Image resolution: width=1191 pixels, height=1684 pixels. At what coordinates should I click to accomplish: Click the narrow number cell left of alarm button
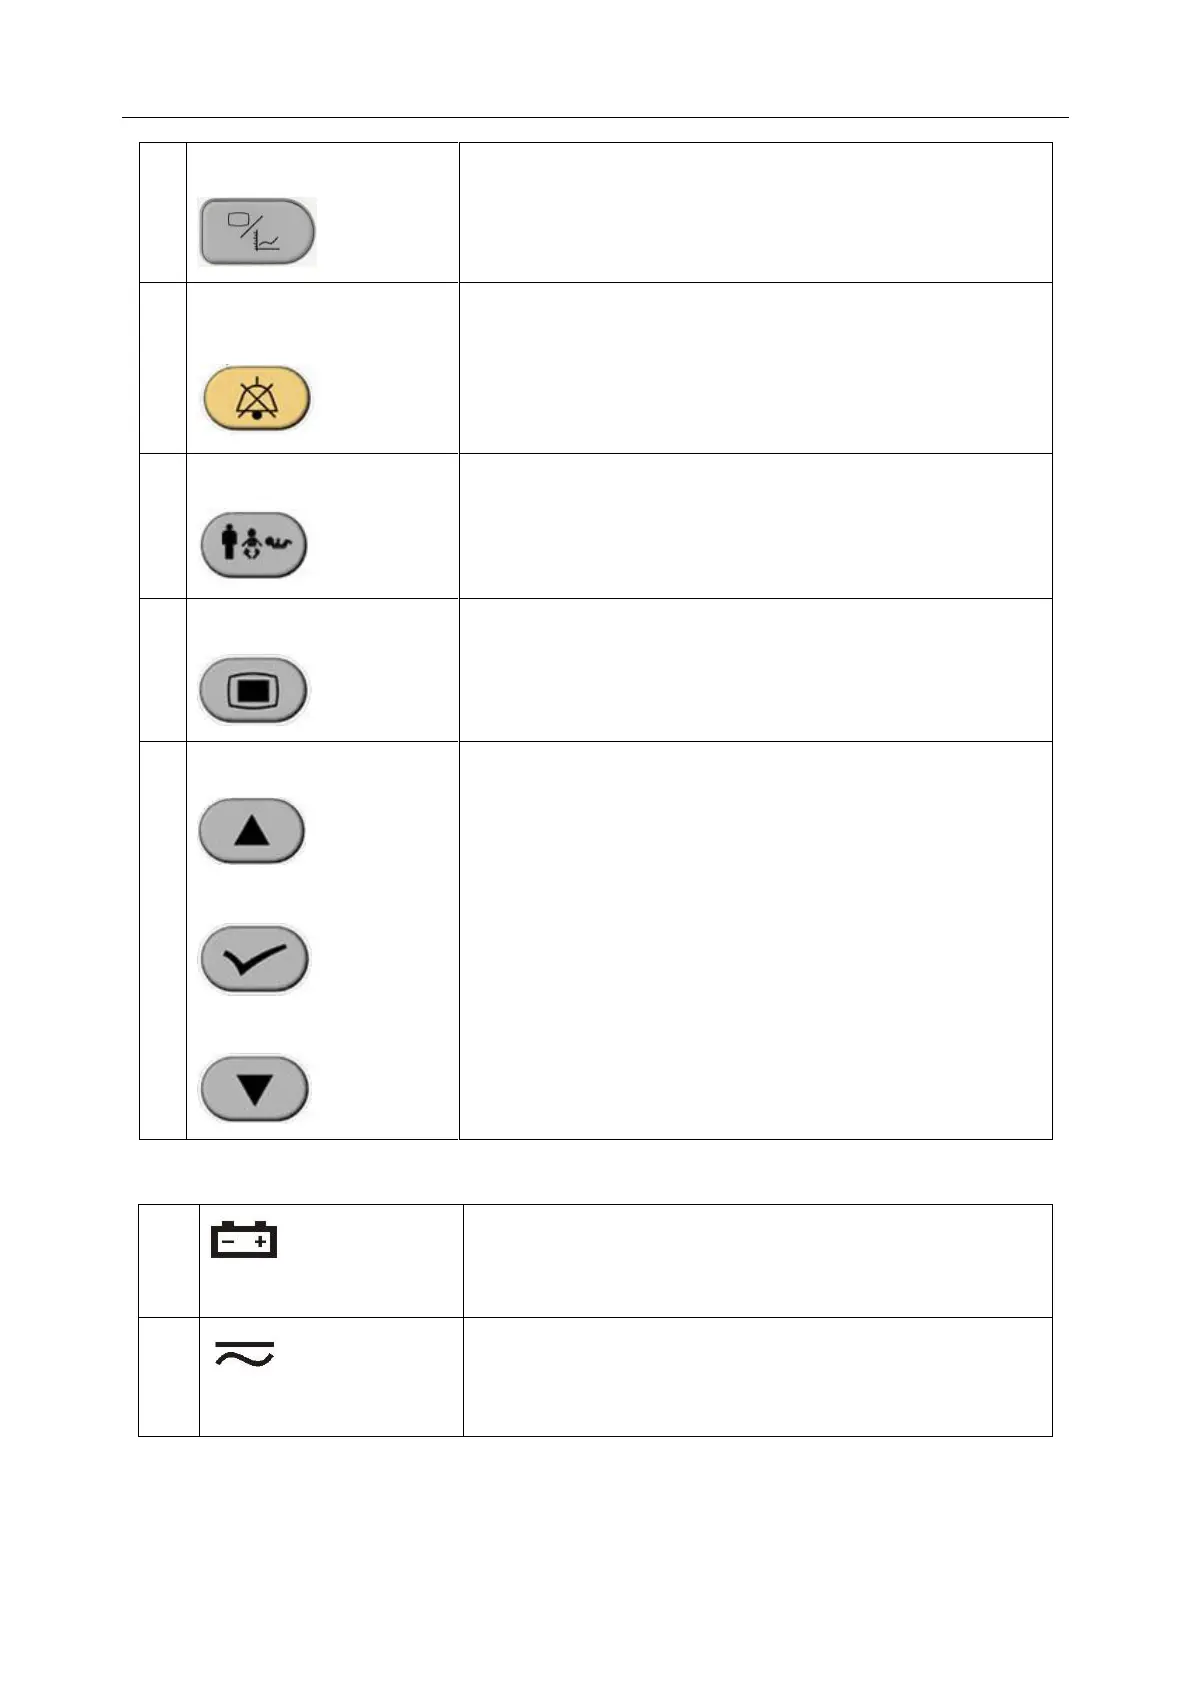163,368
